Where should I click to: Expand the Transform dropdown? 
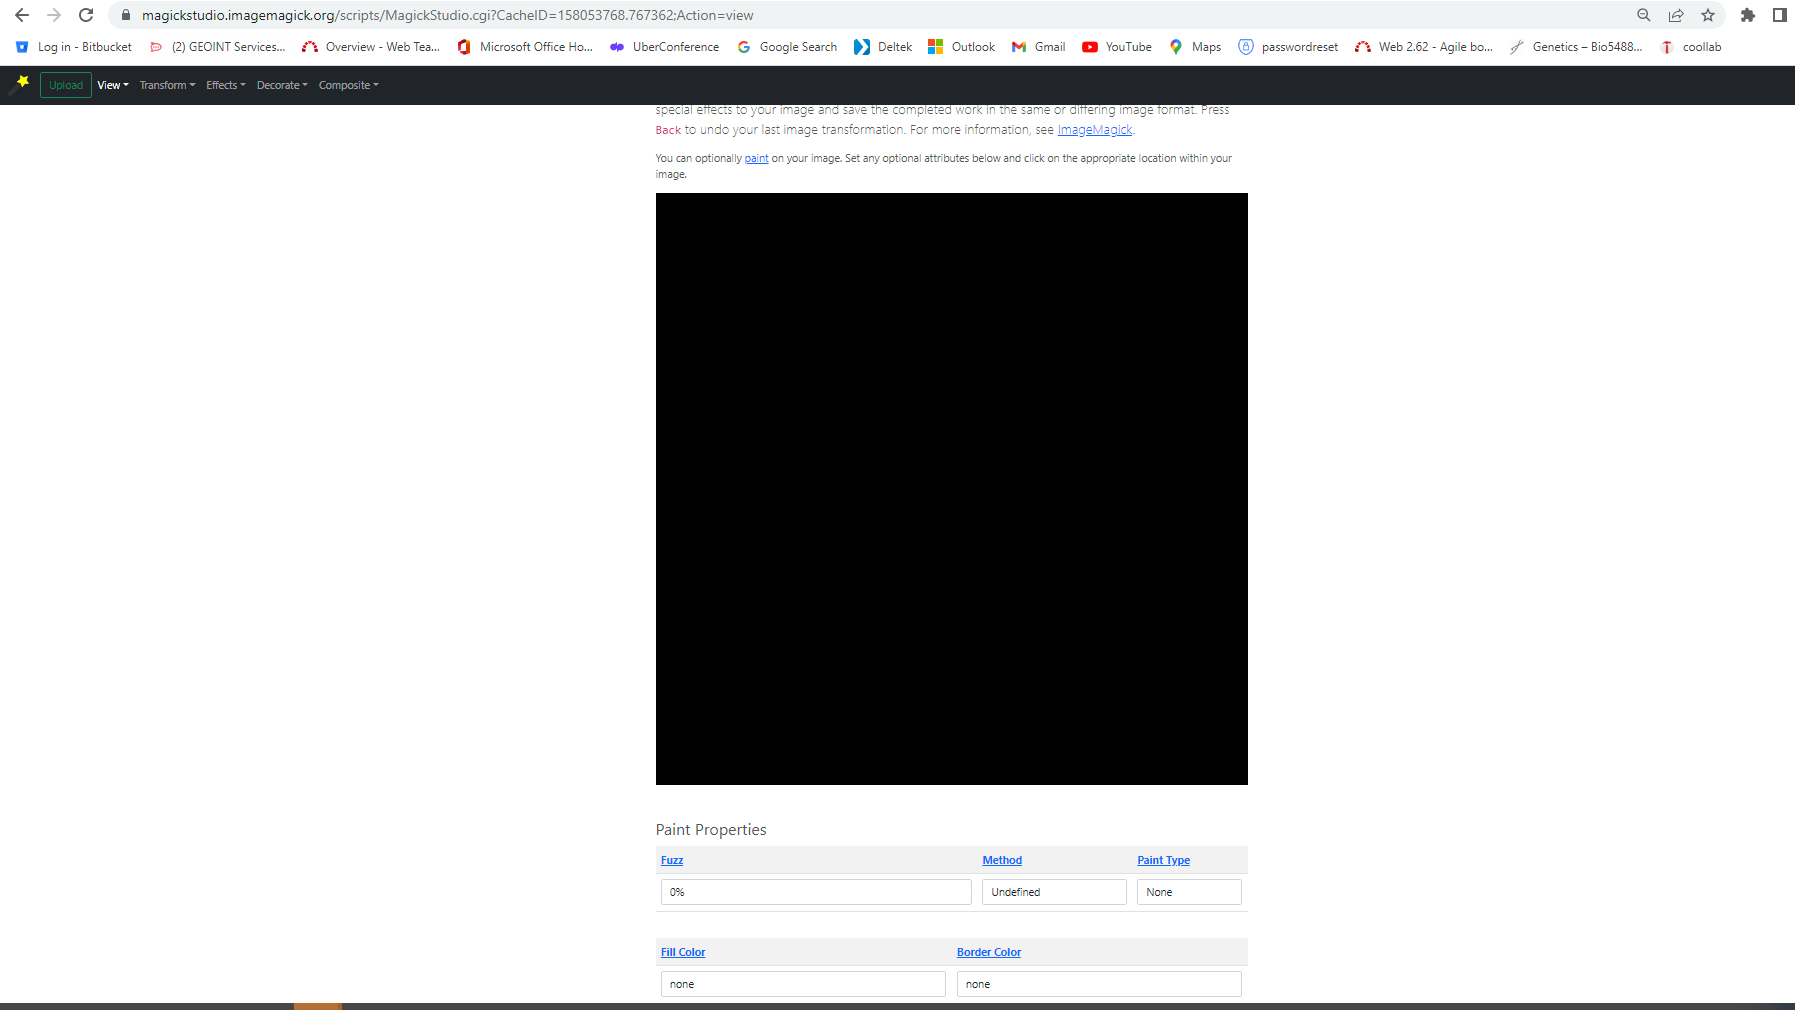(166, 85)
